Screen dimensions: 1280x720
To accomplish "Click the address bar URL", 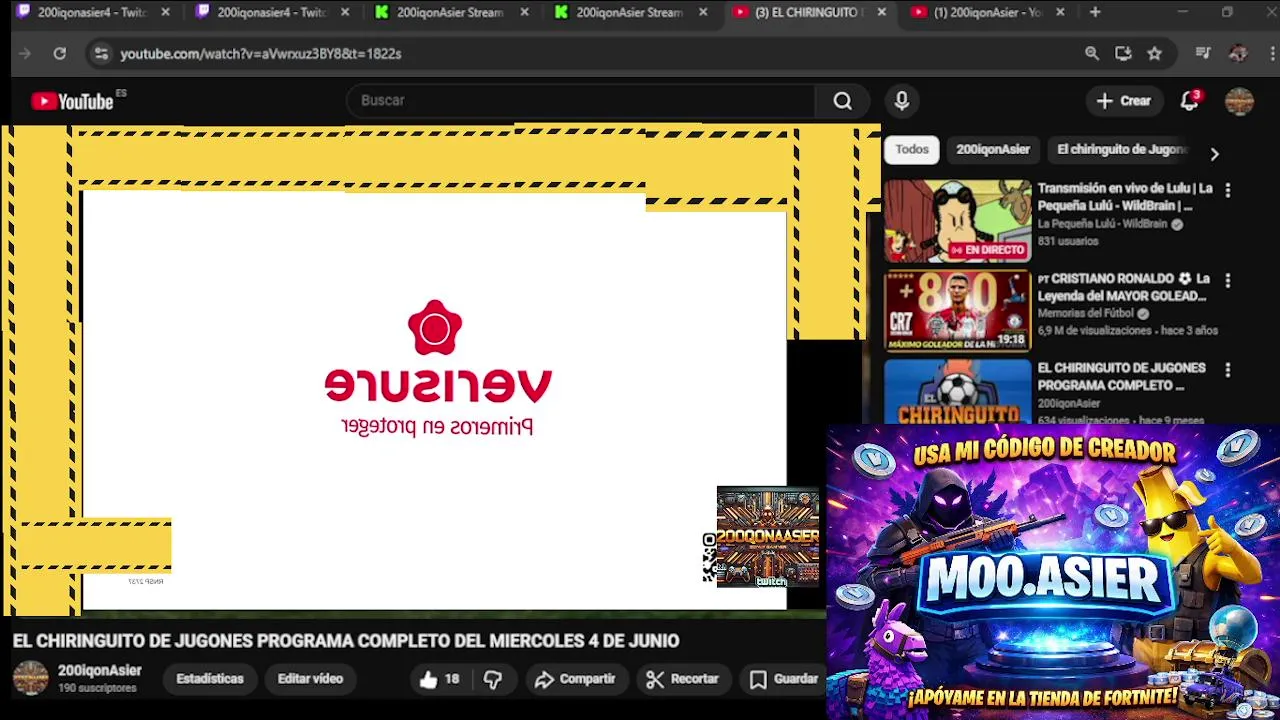I will pos(261,54).
